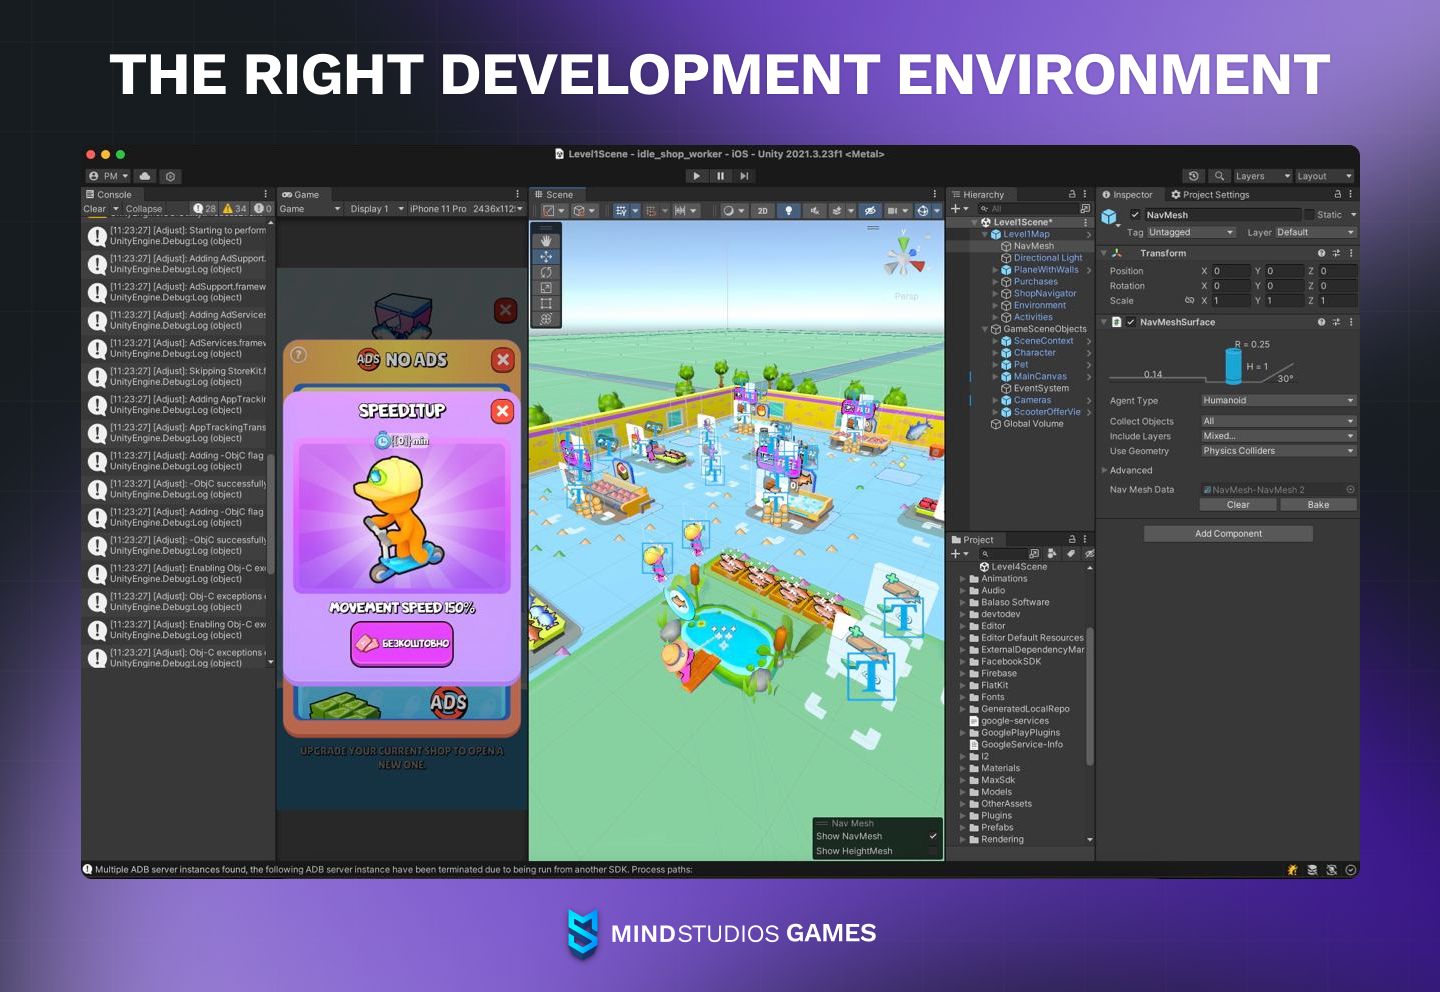
Task: Select the Rect tool in Scene view
Action: click(x=546, y=303)
